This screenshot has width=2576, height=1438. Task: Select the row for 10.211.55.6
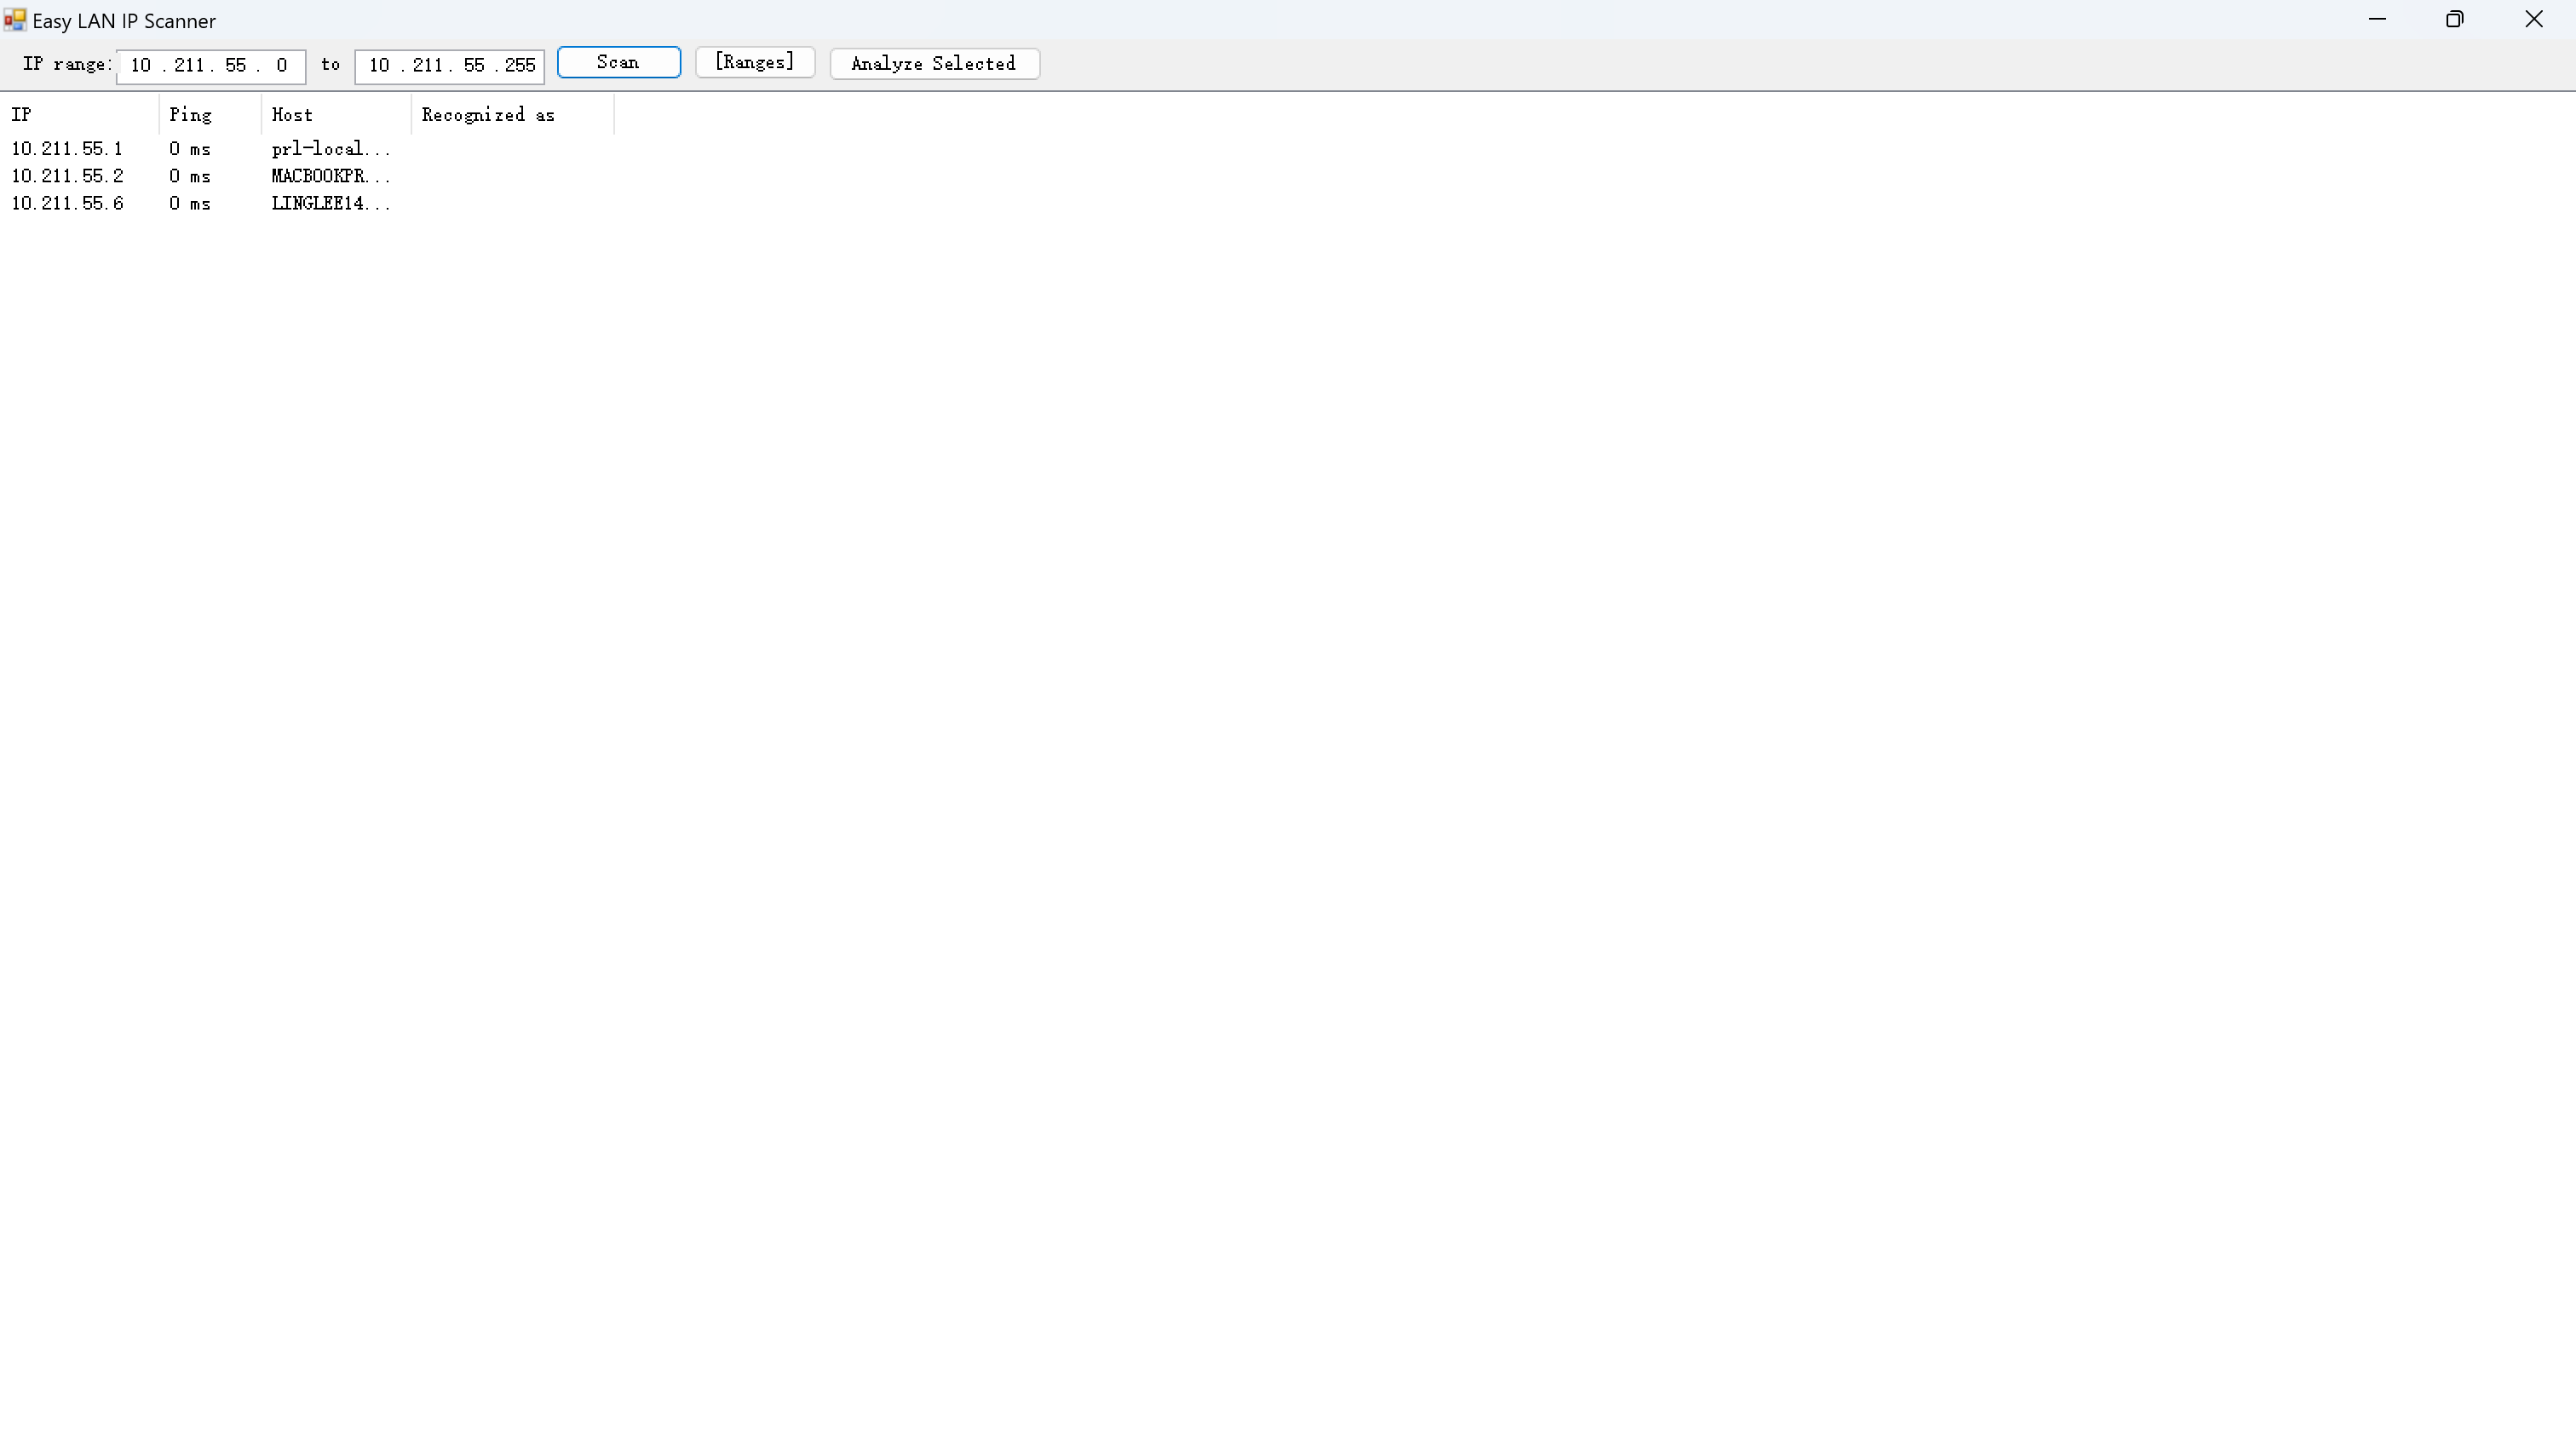point(67,203)
